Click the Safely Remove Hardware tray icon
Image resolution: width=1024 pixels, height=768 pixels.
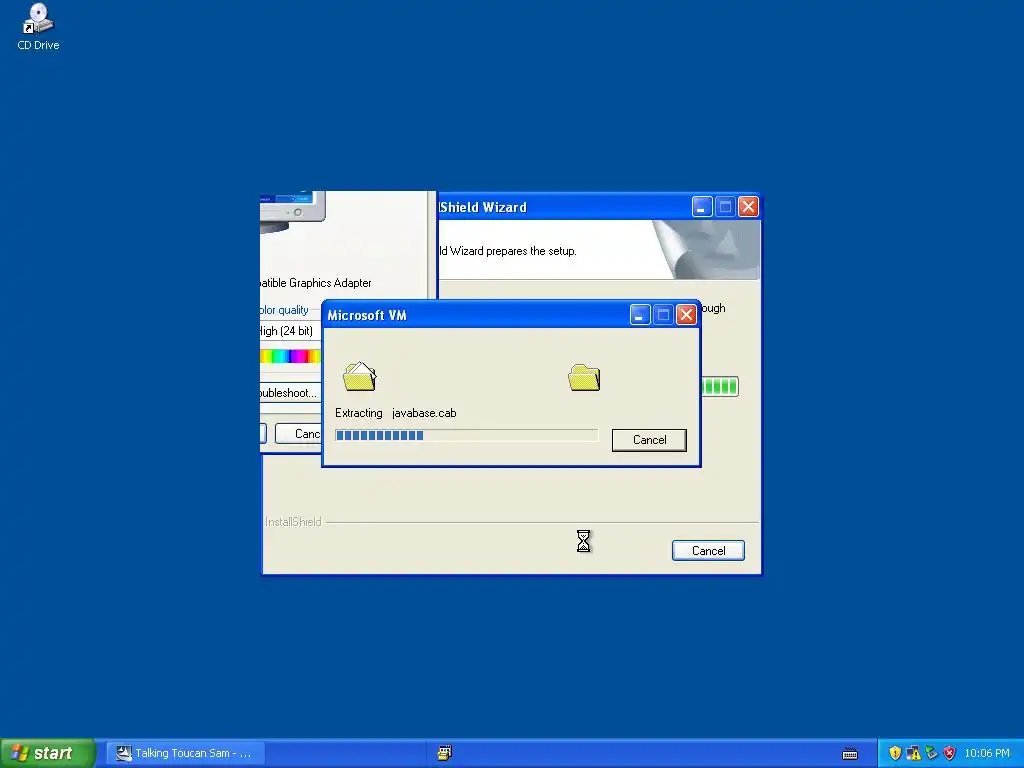click(931, 753)
